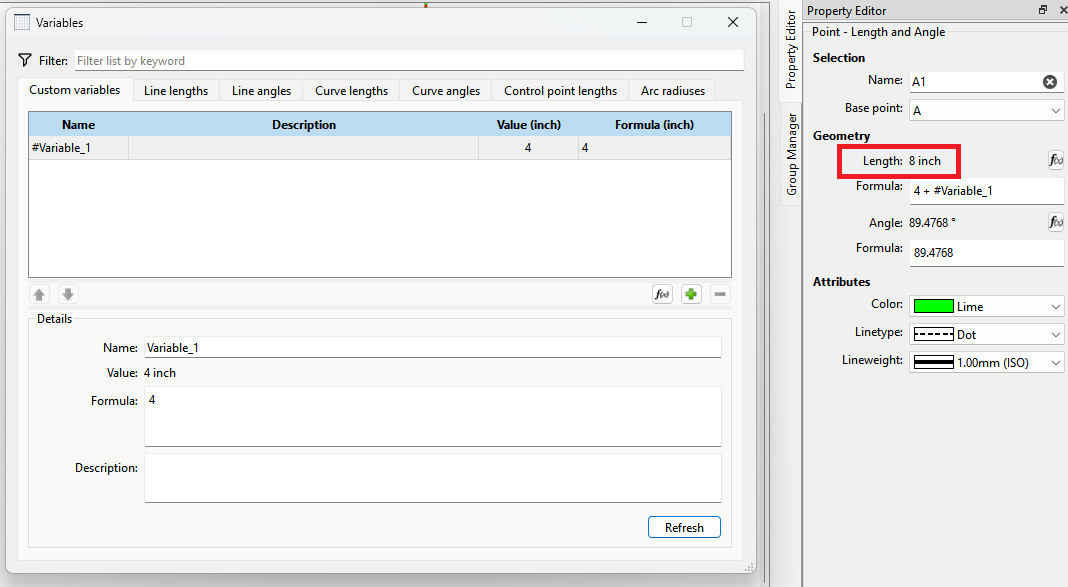Move Variable_1 down with the down arrow
1068x587 pixels.
coord(67,293)
